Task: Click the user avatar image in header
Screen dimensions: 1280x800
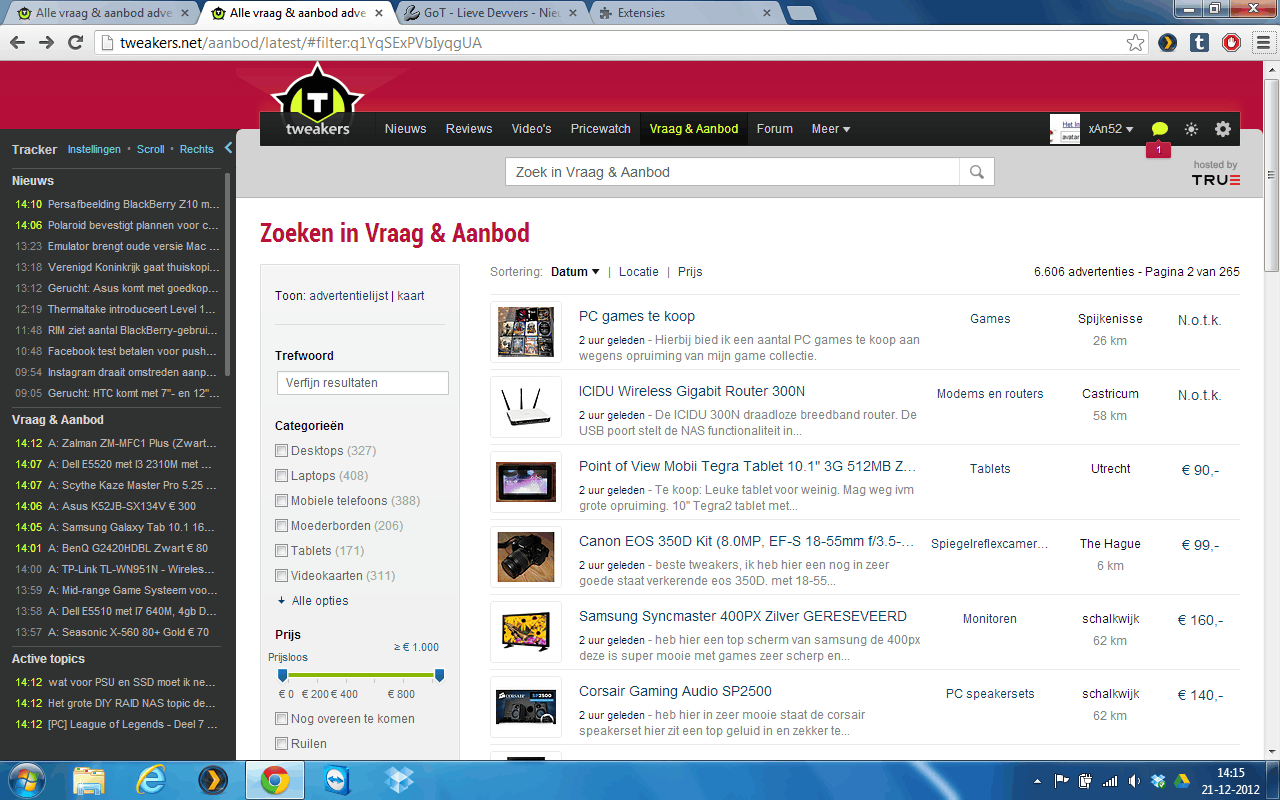Action: click(1064, 129)
